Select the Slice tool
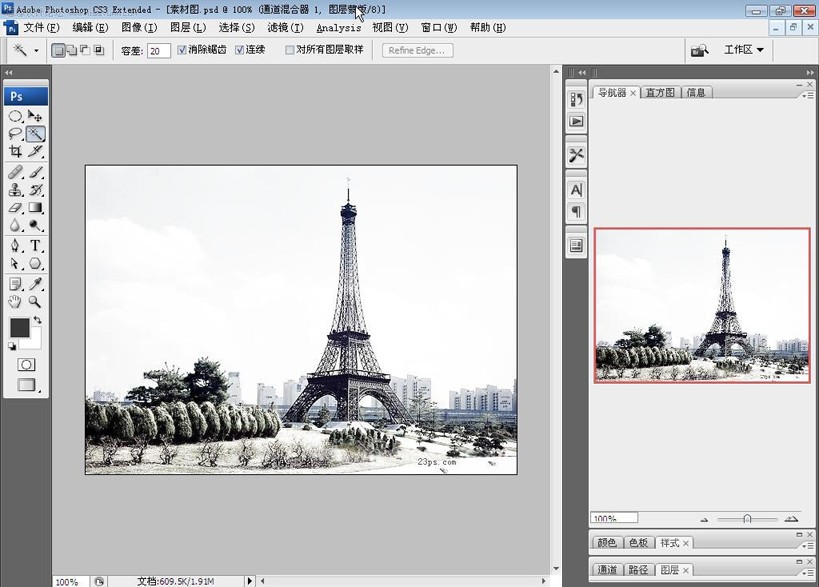The image size is (819, 587). (35, 151)
